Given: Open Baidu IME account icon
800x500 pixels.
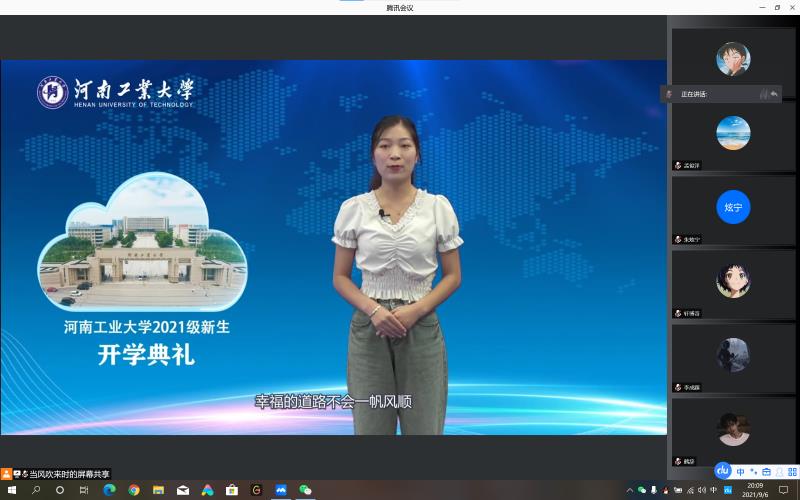Looking at the screenshot, I should (x=780, y=472).
